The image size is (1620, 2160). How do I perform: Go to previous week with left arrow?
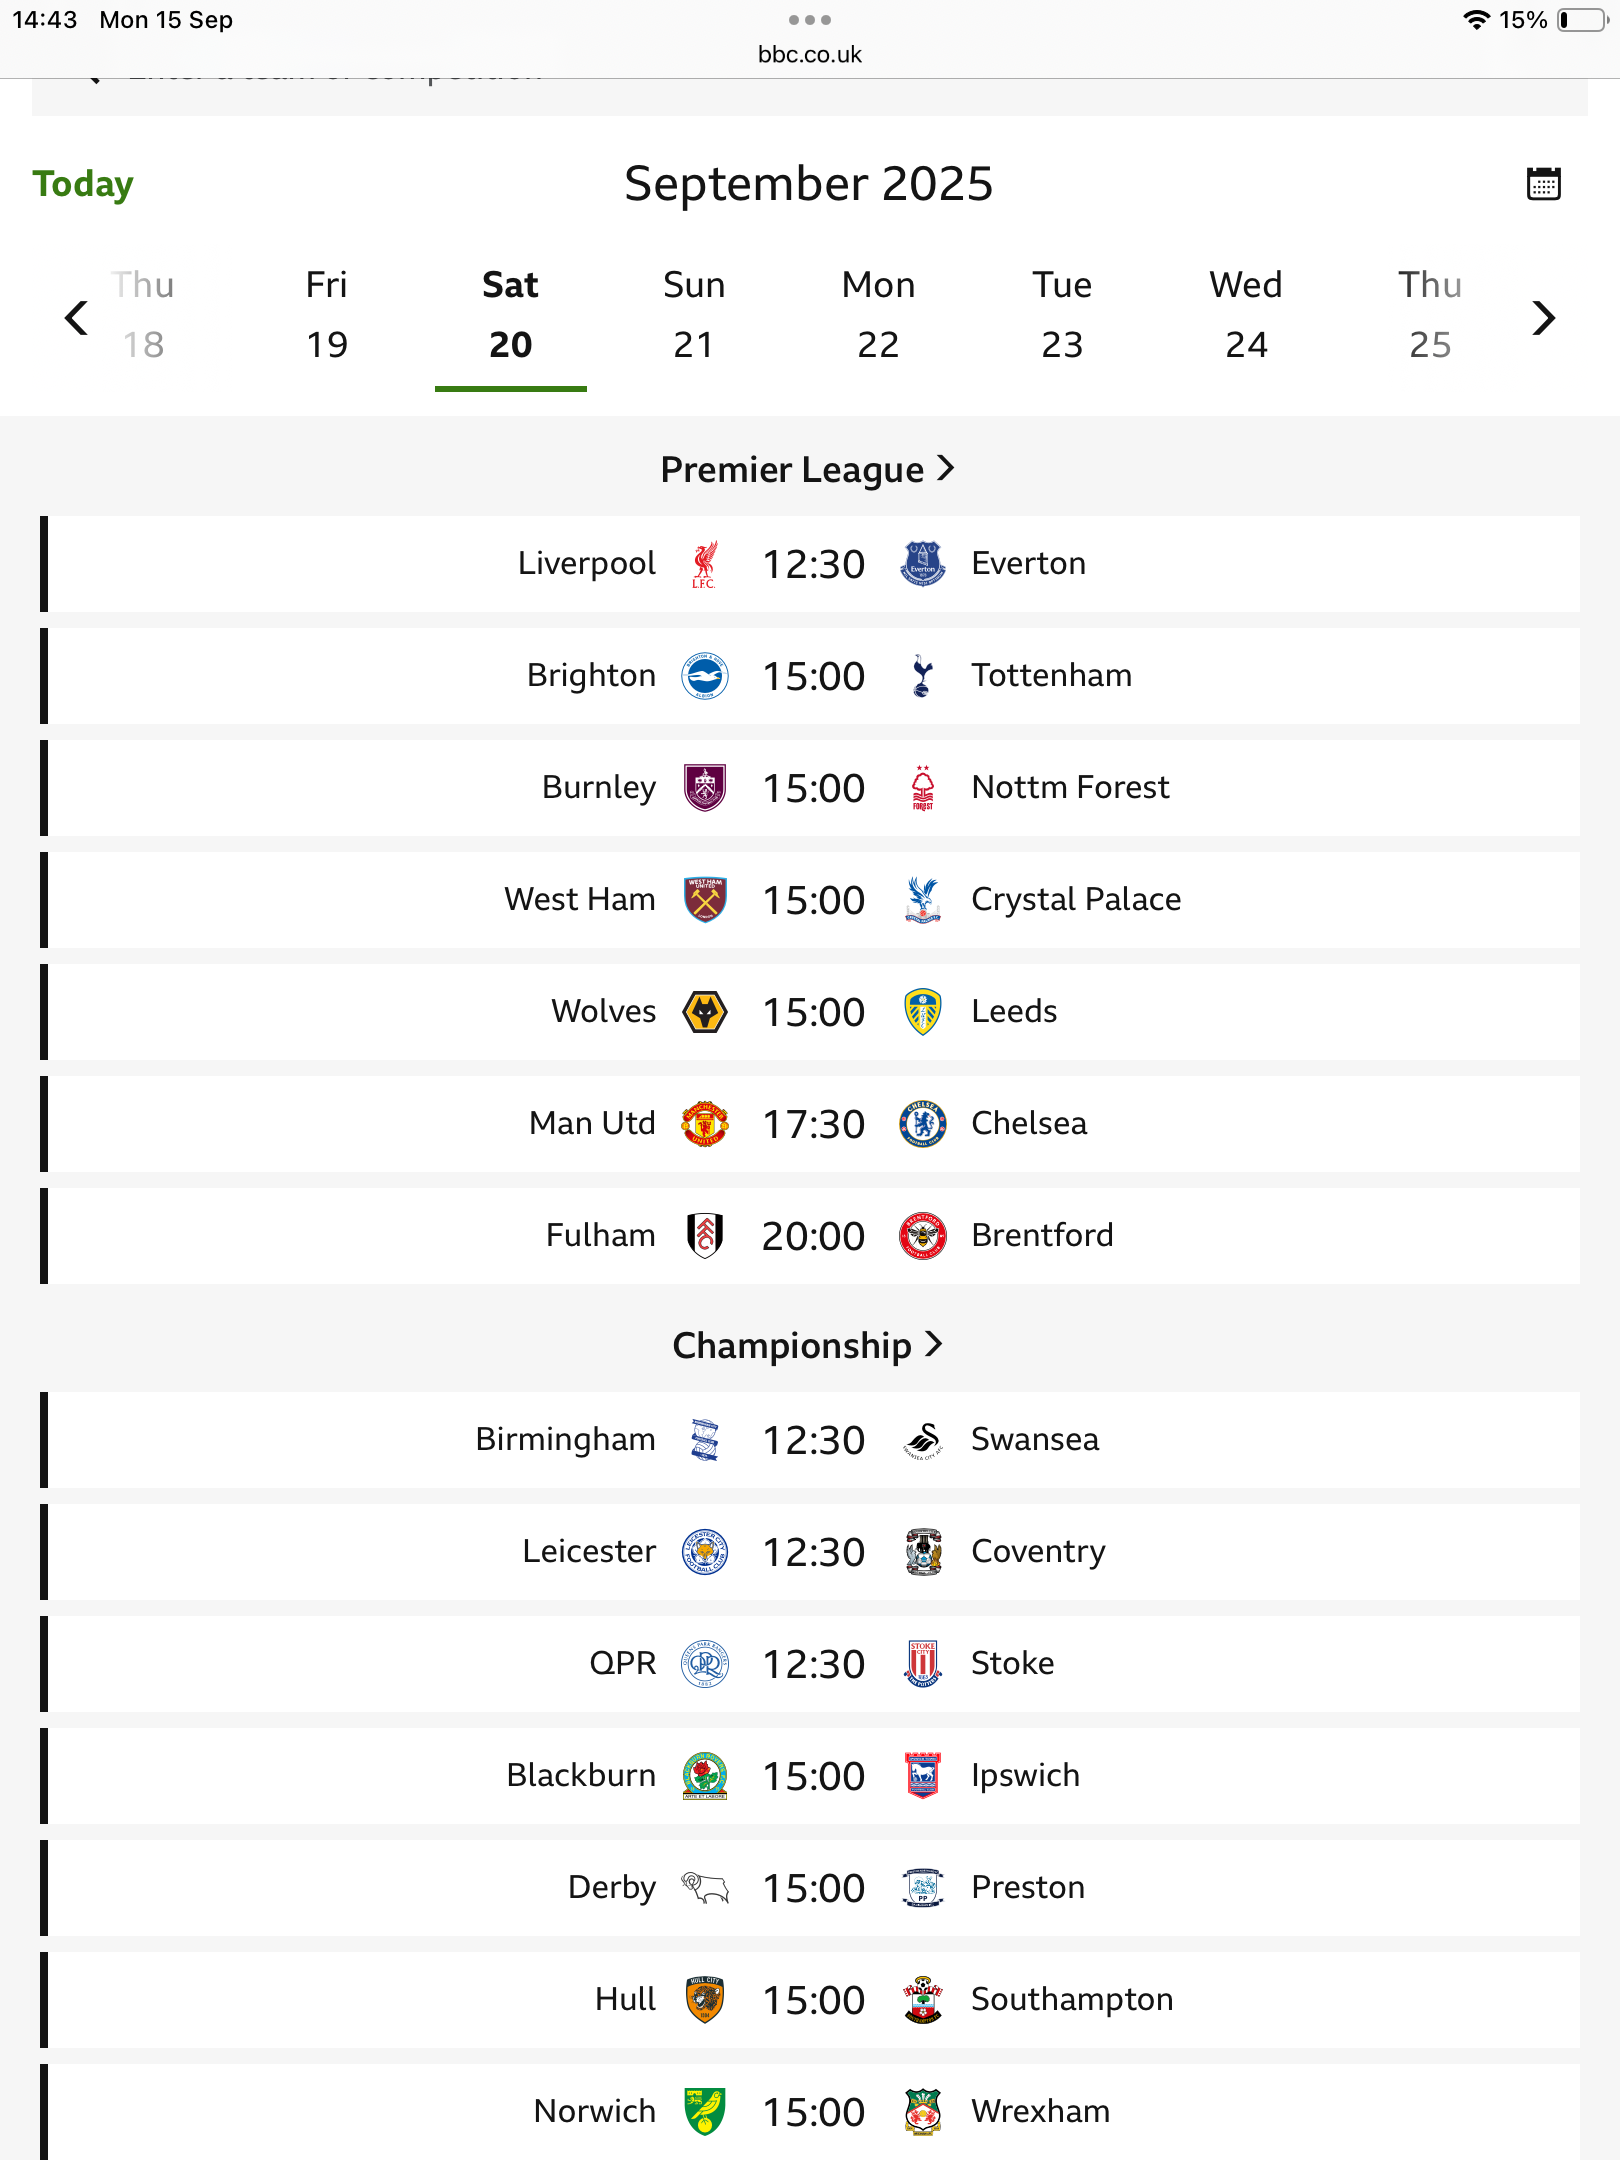[x=76, y=318]
